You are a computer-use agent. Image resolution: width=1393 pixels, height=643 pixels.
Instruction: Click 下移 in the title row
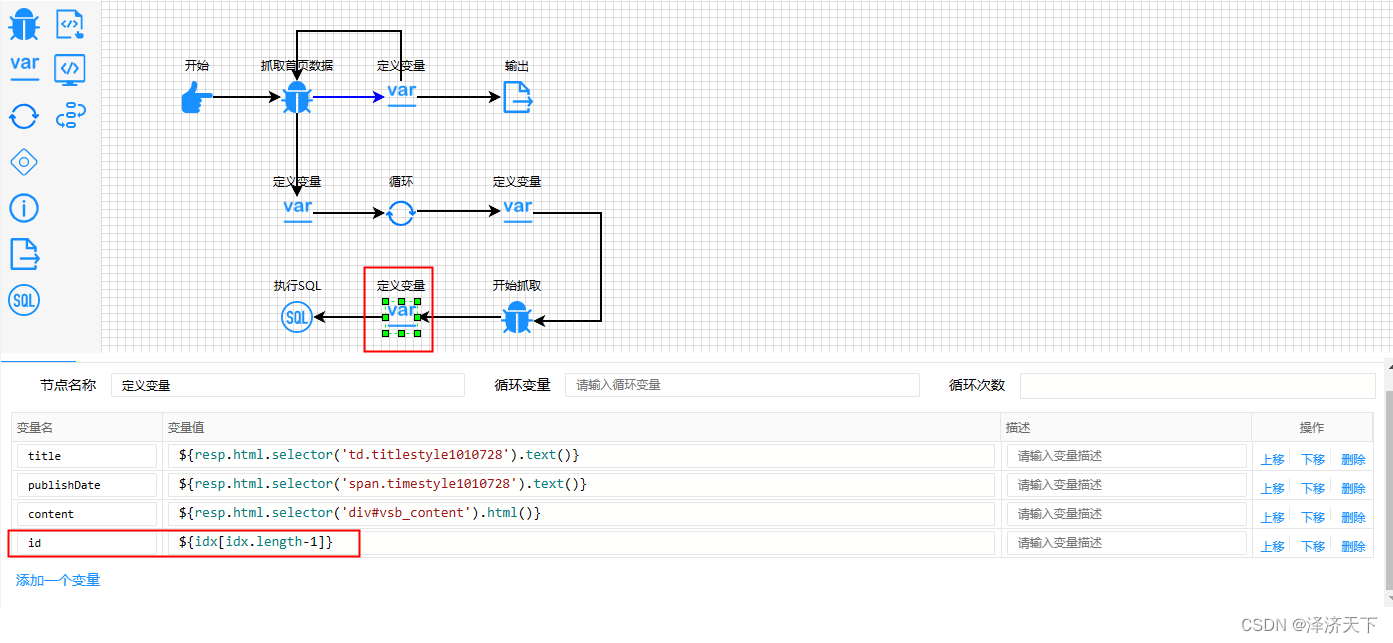point(1313,460)
